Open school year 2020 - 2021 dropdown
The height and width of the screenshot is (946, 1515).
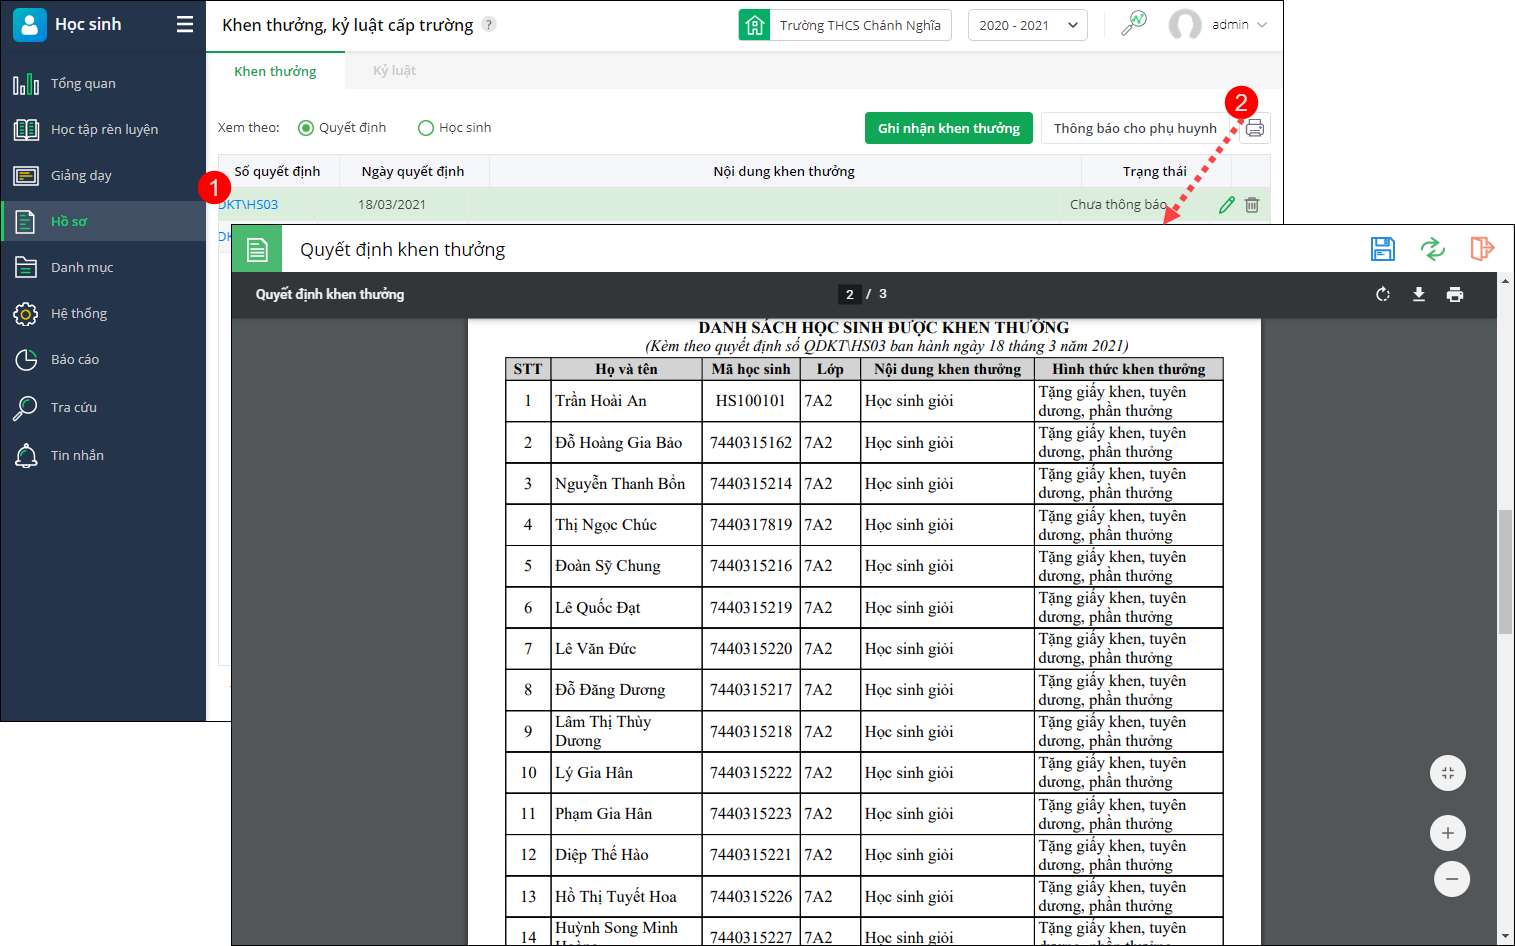coord(1028,25)
